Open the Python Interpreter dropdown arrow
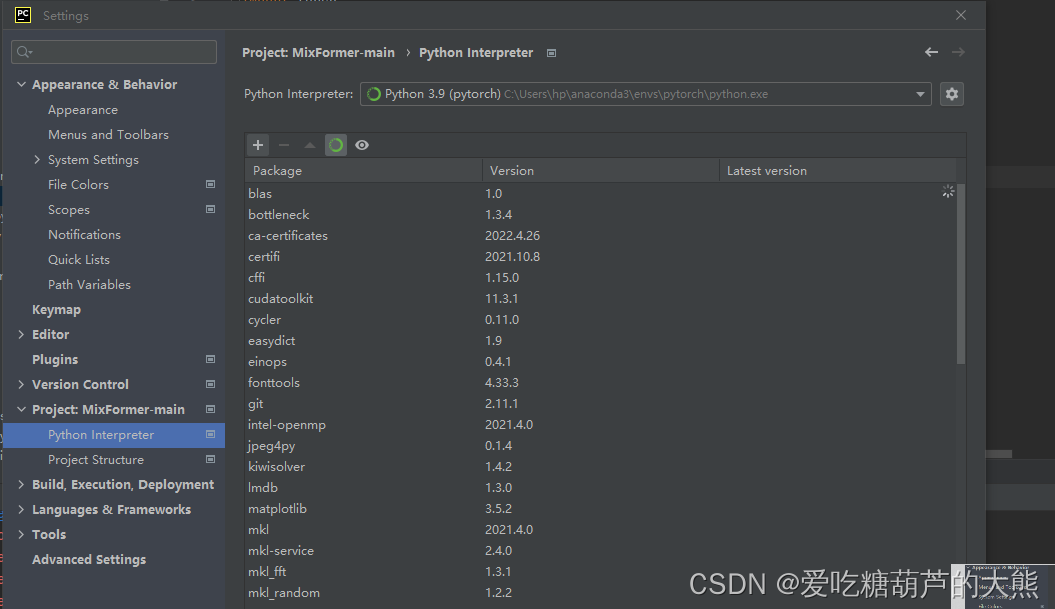 (920, 94)
